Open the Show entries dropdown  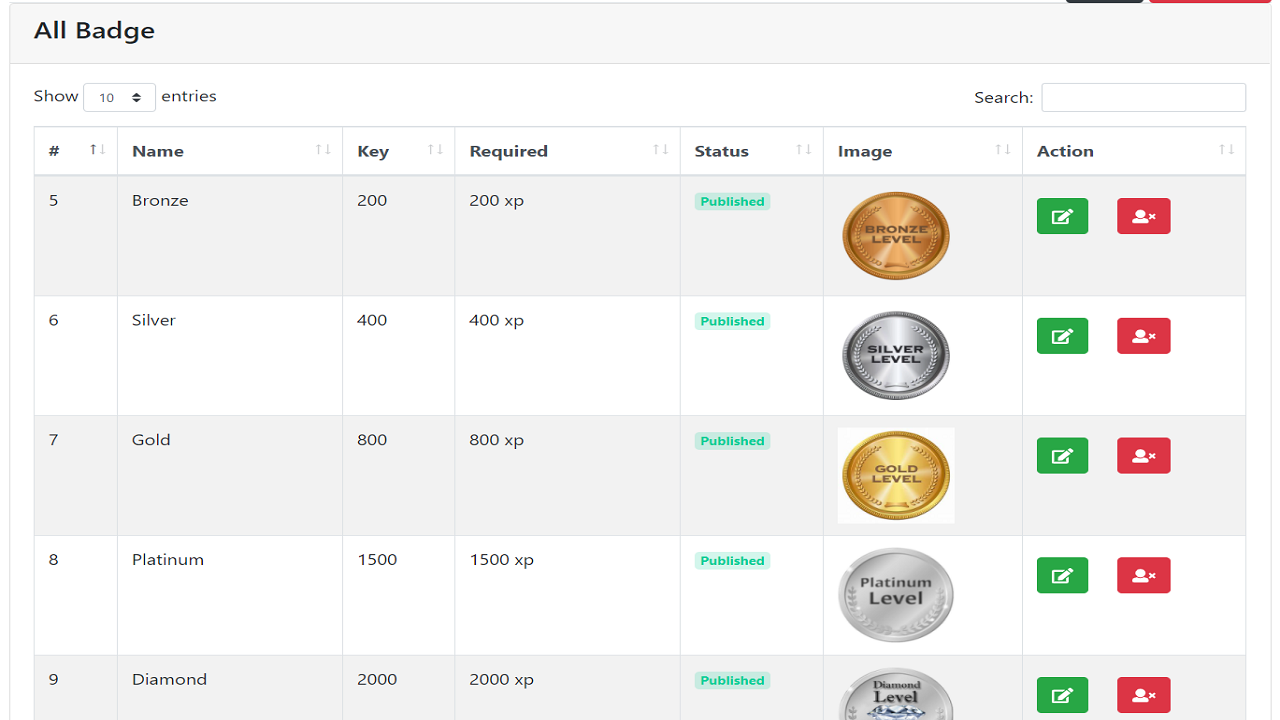[x=119, y=97]
